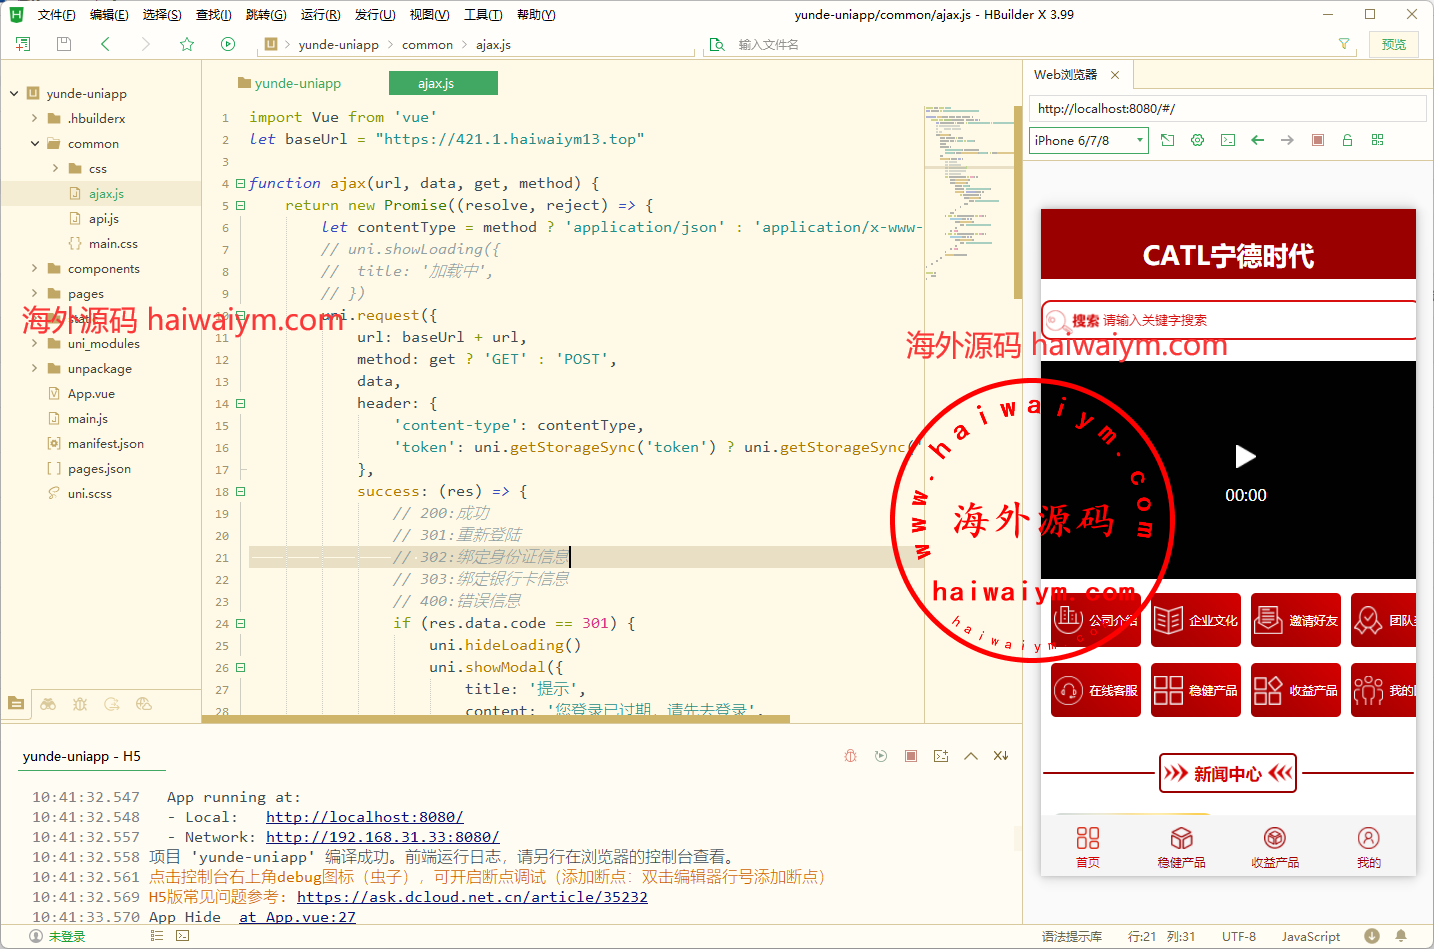Click the run play icon in top toolbar

(228, 44)
